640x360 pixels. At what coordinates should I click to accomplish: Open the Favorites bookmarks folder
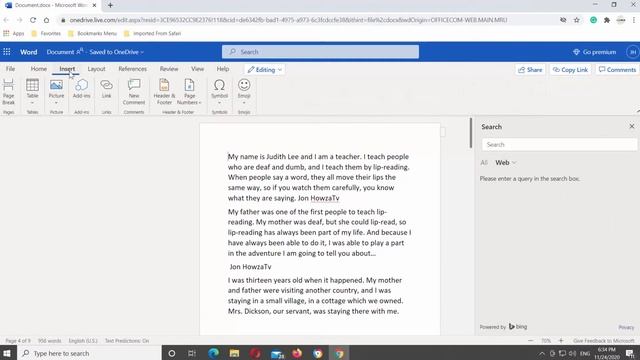pos(46,33)
